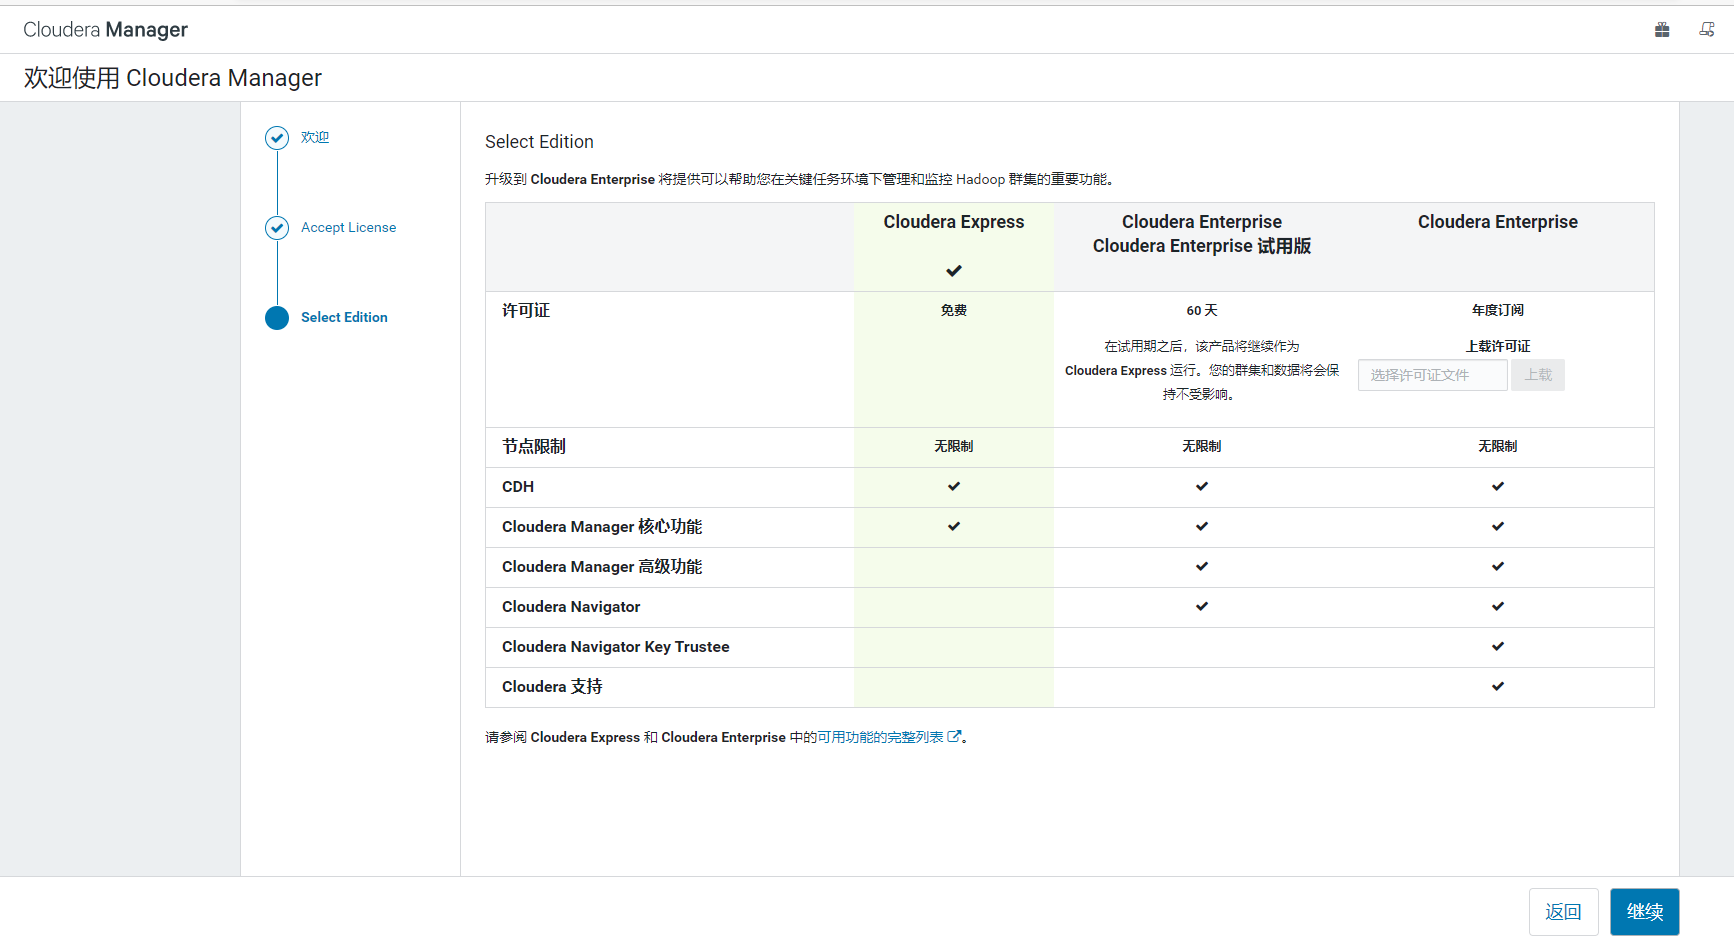Click the Cloudera Manager 高级功能 row label
Image resolution: width=1734 pixels, height=946 pixels.
click(602, 567)
